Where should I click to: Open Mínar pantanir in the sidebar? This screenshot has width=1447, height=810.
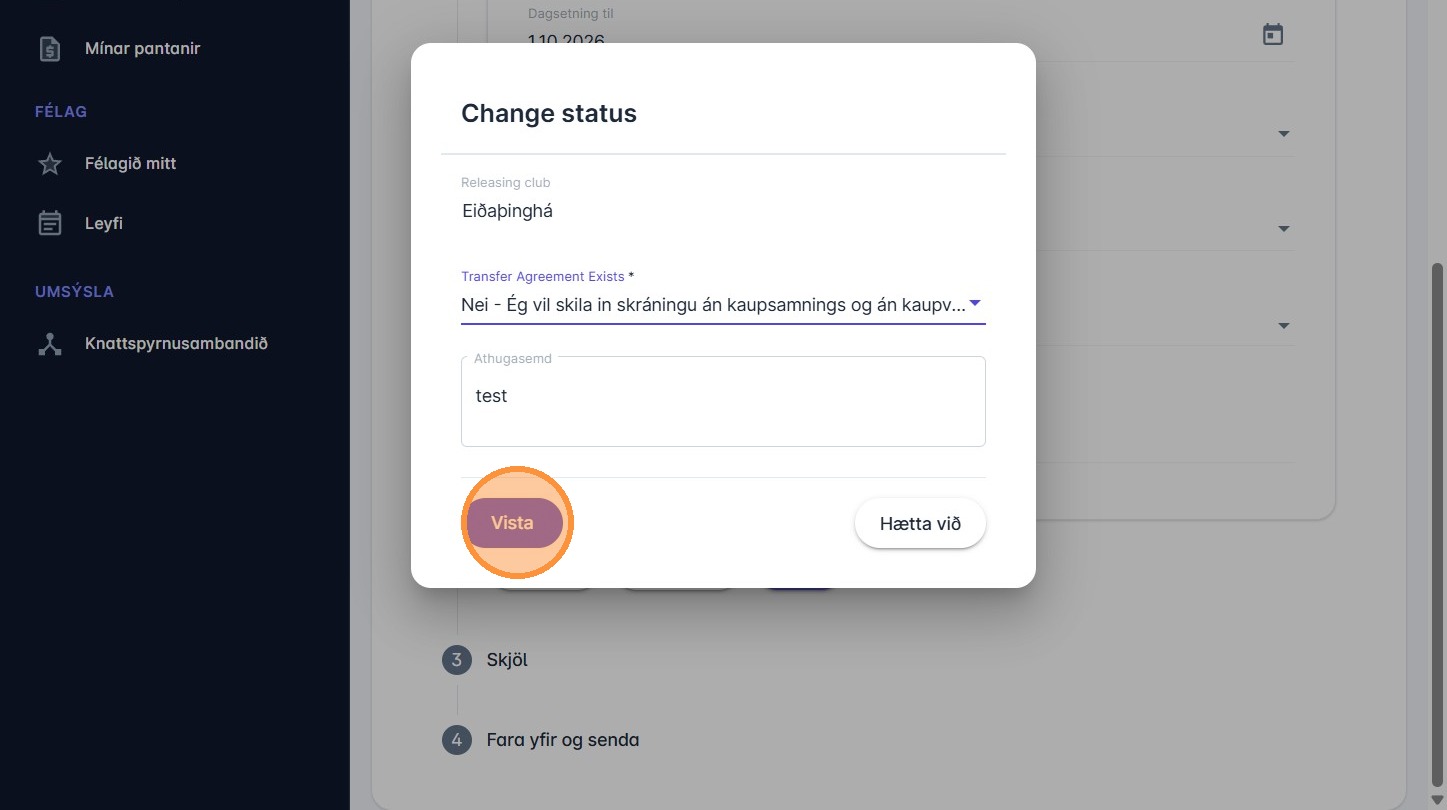pos(143,48)
